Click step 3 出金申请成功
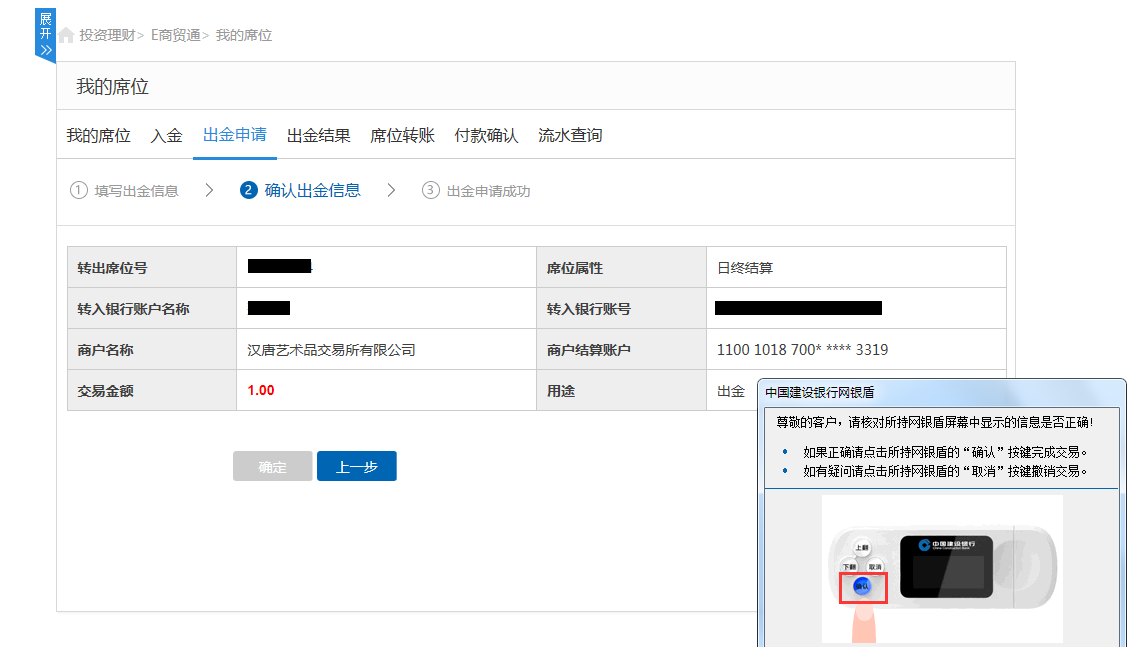The width and height of the screenshot is (1128, 647). click(x=476, y=191)
